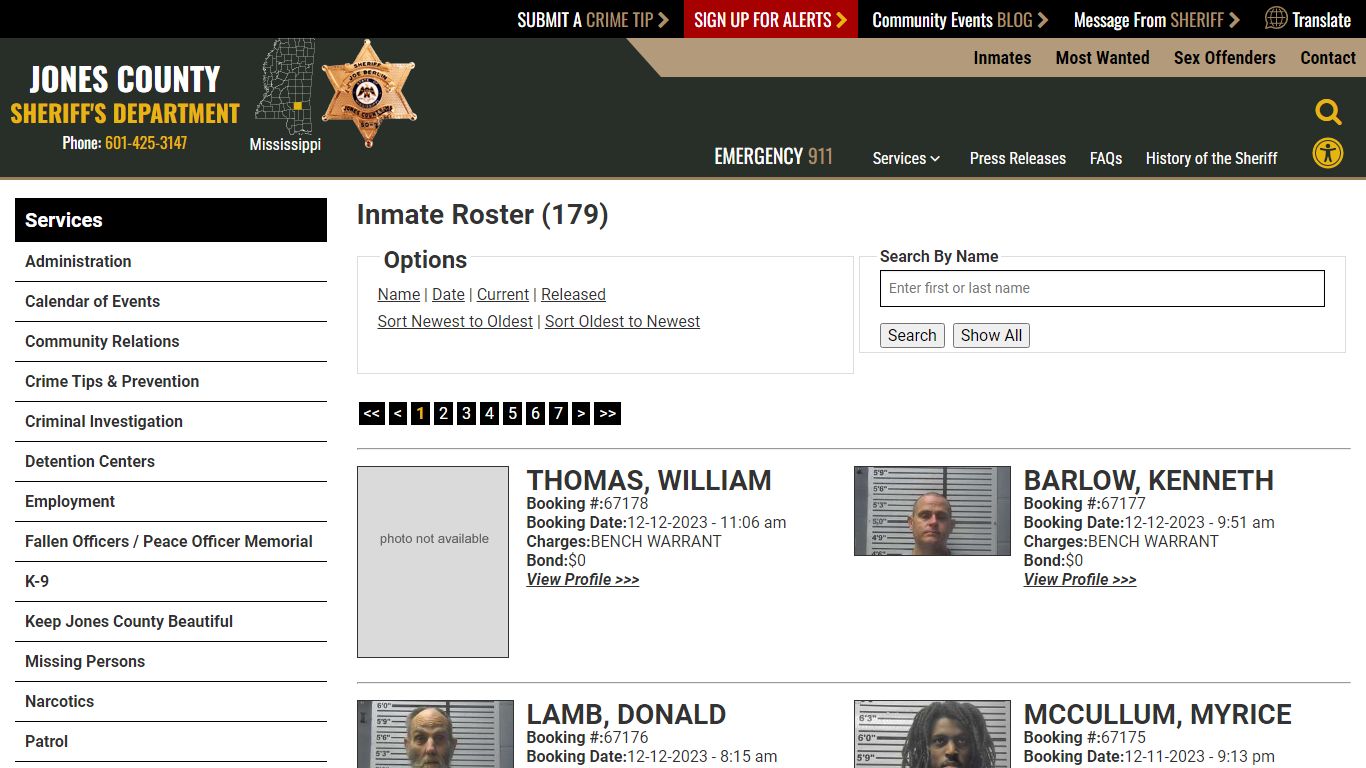Open Patrol sidebar link

(171, 742)
